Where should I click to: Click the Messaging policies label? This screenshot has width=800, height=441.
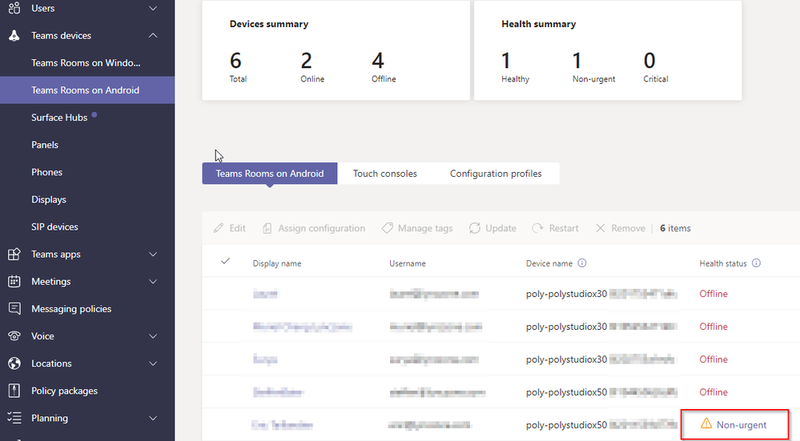point(71,309)
